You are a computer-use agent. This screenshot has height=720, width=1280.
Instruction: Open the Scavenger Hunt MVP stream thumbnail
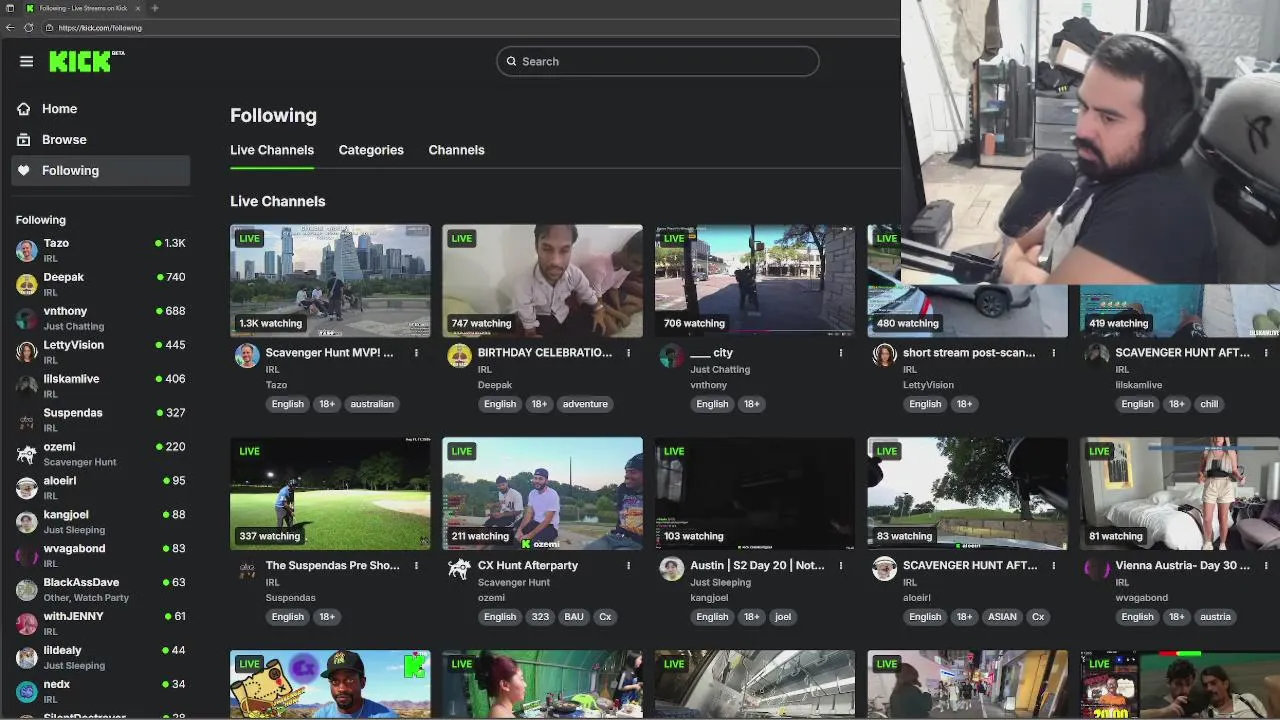(x=330, y=281)
